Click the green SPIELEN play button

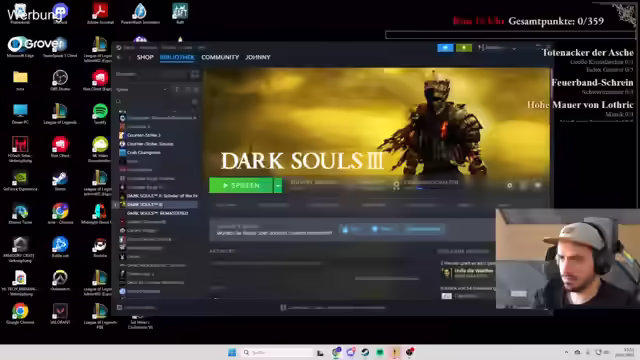click(241, 185)
